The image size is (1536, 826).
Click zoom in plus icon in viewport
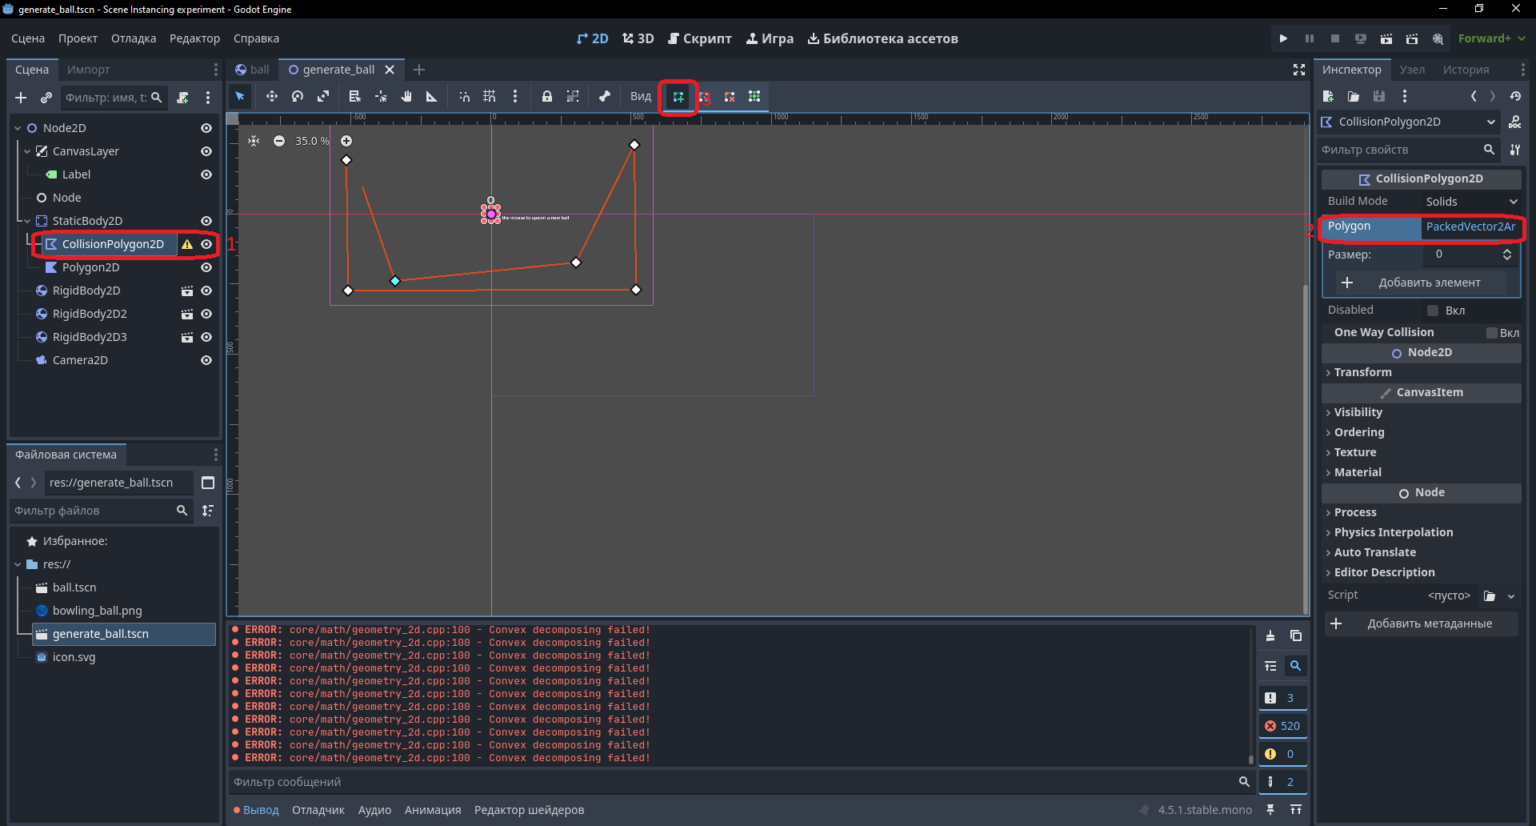coord(346,141)
